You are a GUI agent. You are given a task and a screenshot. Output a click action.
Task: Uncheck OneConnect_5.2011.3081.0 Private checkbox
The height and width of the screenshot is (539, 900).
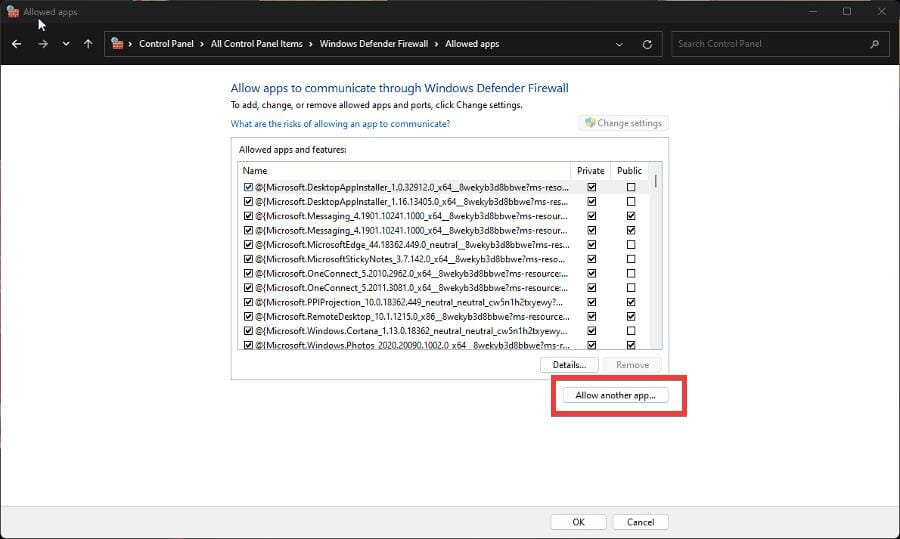pyautogui.click(x=592, y=288)
